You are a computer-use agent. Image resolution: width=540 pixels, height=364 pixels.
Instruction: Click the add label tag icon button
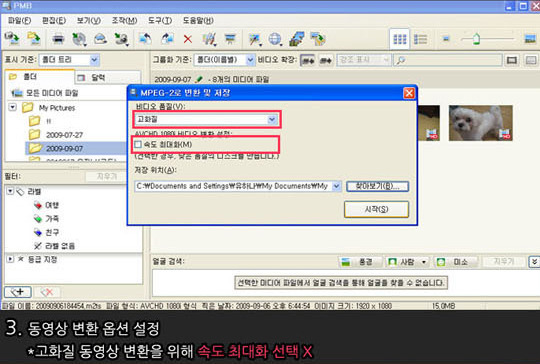point(18,292)
